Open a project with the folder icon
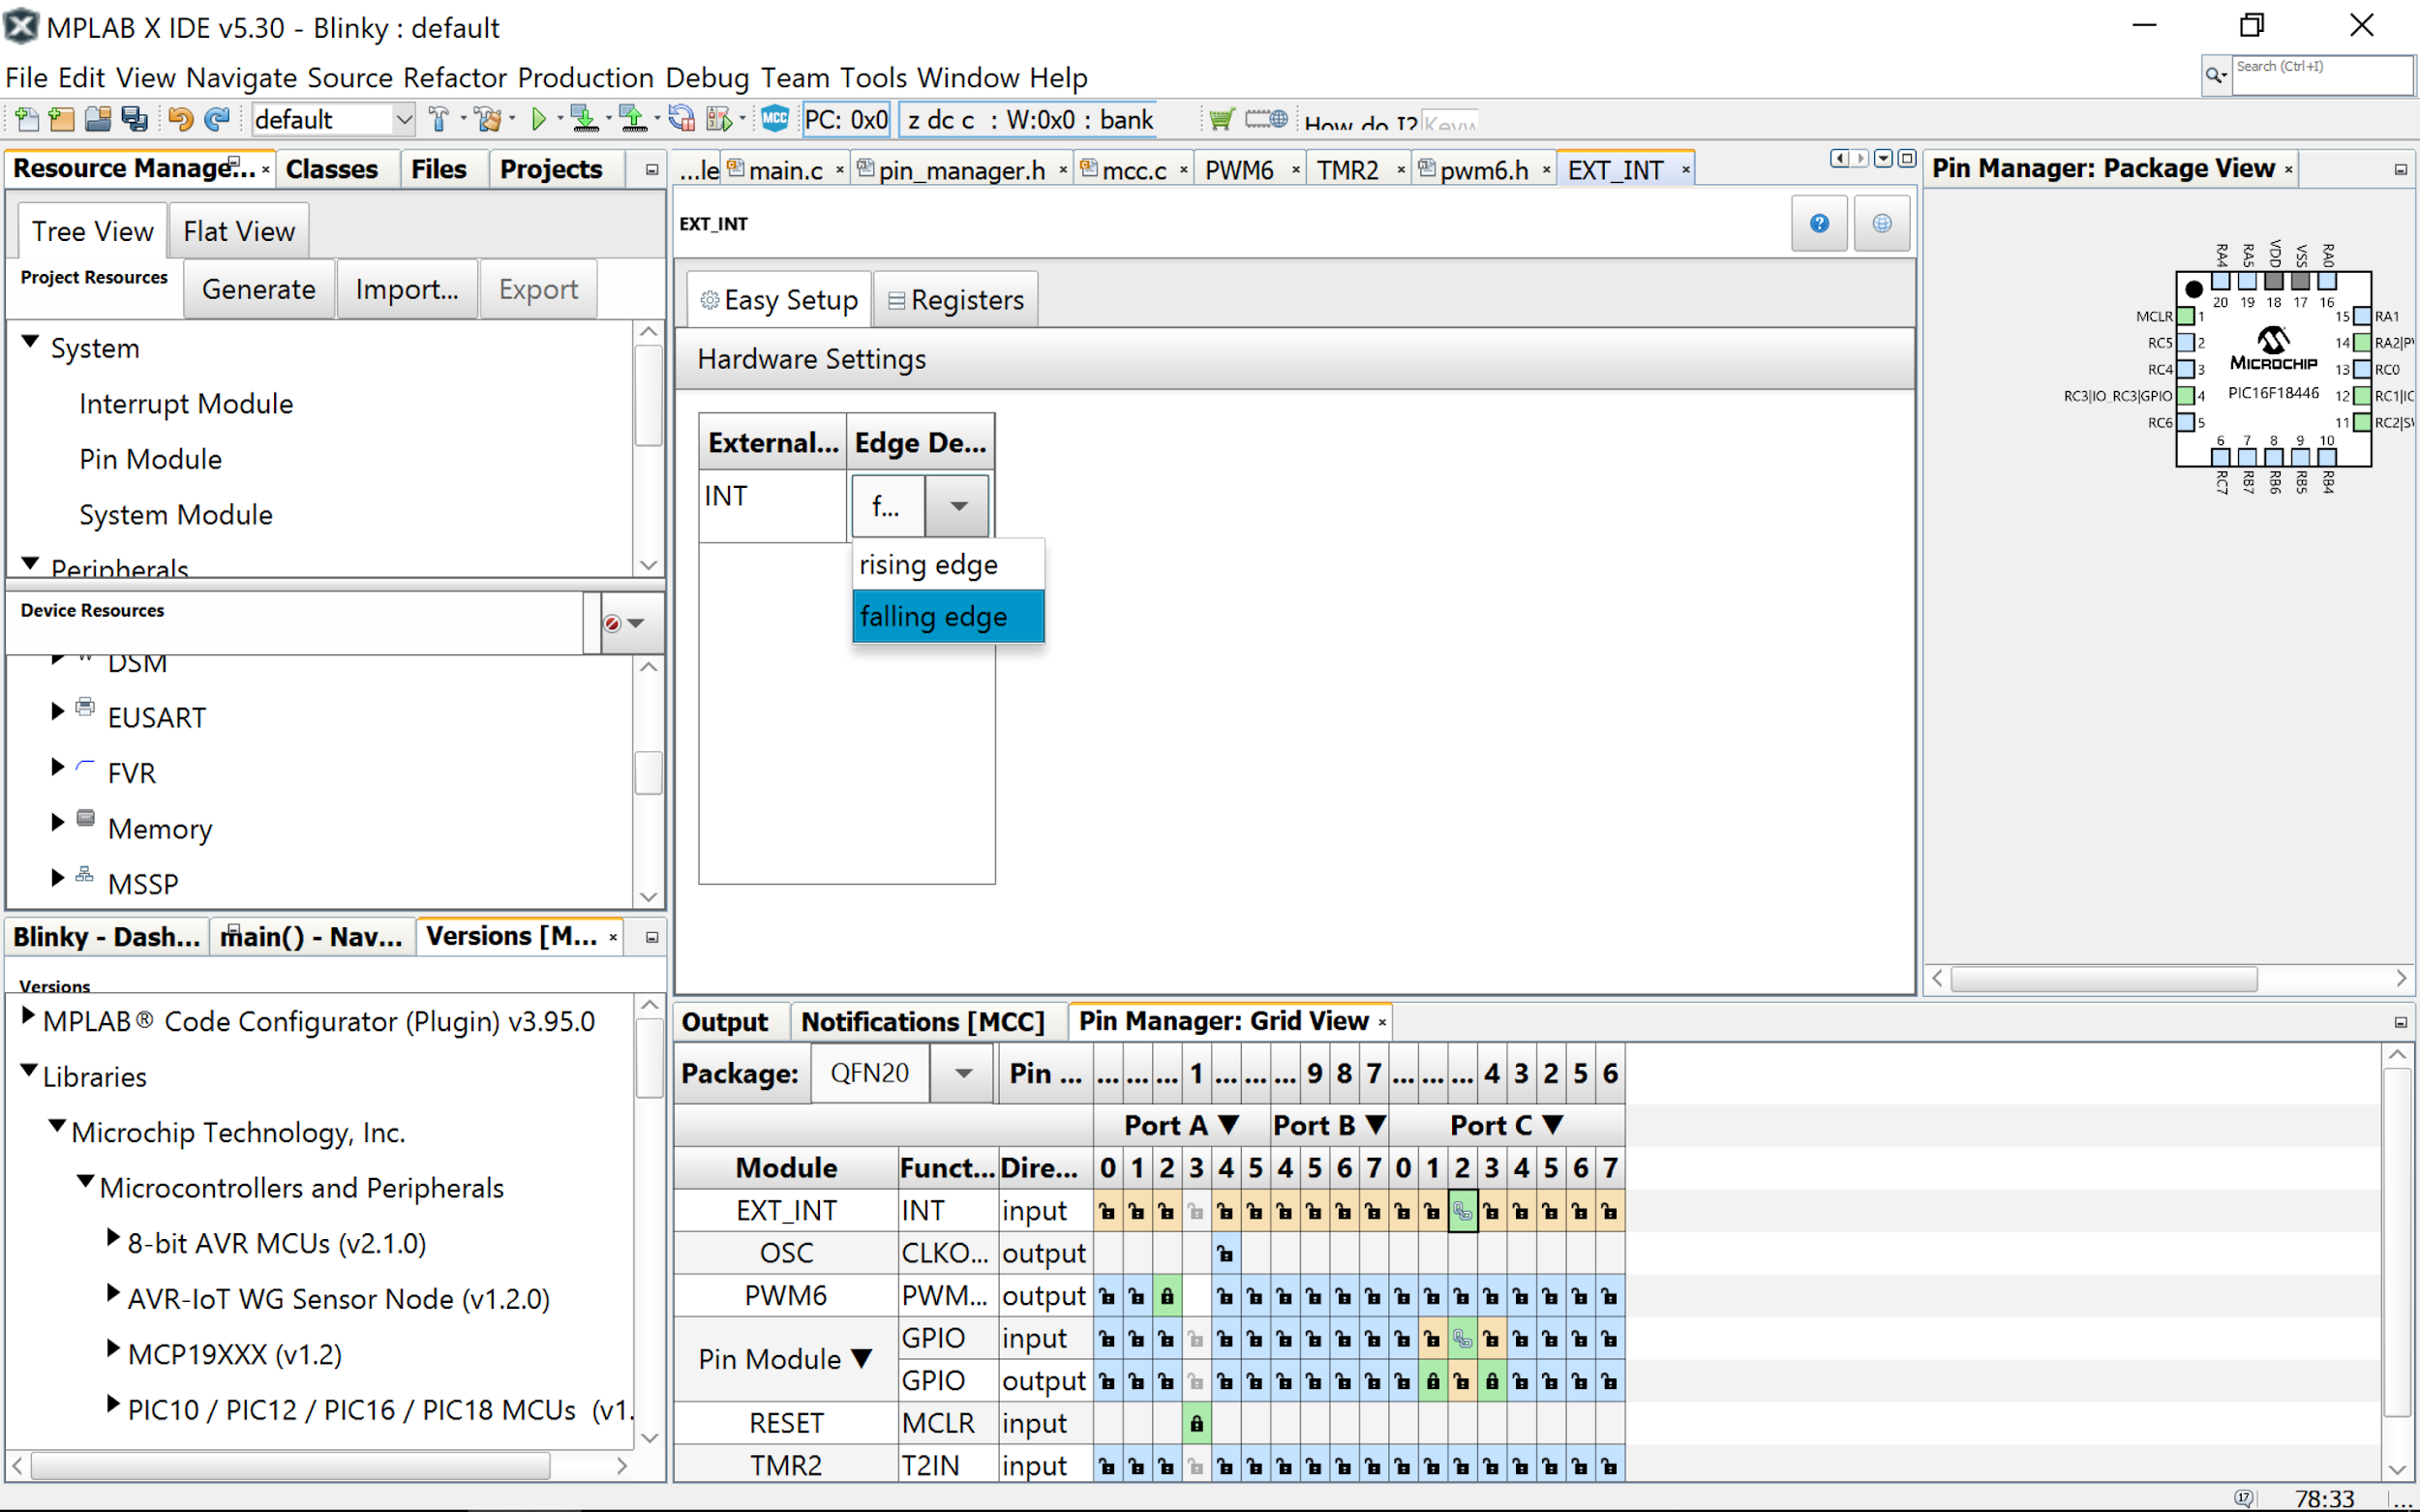The image size is (2420, 1512). (98, 120)
